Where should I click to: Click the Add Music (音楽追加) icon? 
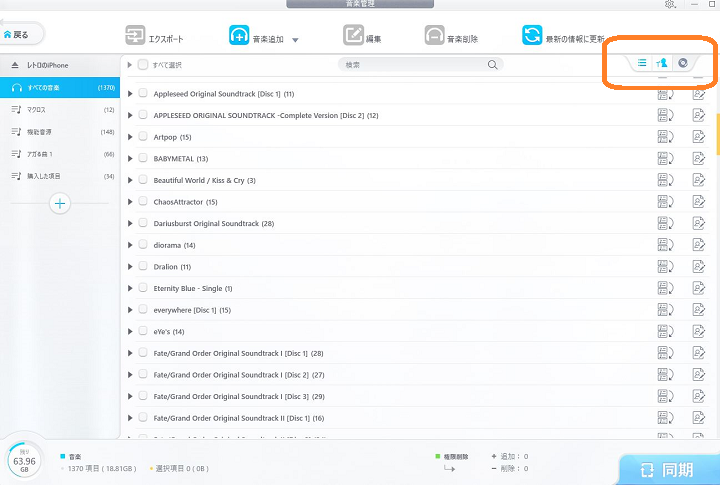point(239,35)
